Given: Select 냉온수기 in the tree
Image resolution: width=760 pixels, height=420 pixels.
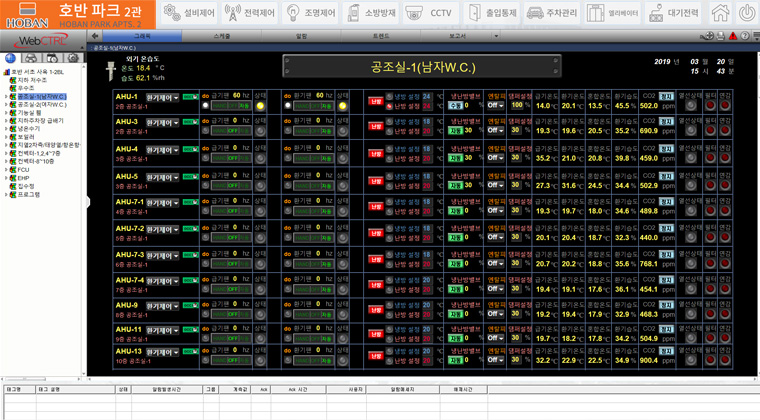Looking at the screenshot, I should coord(29,129).
